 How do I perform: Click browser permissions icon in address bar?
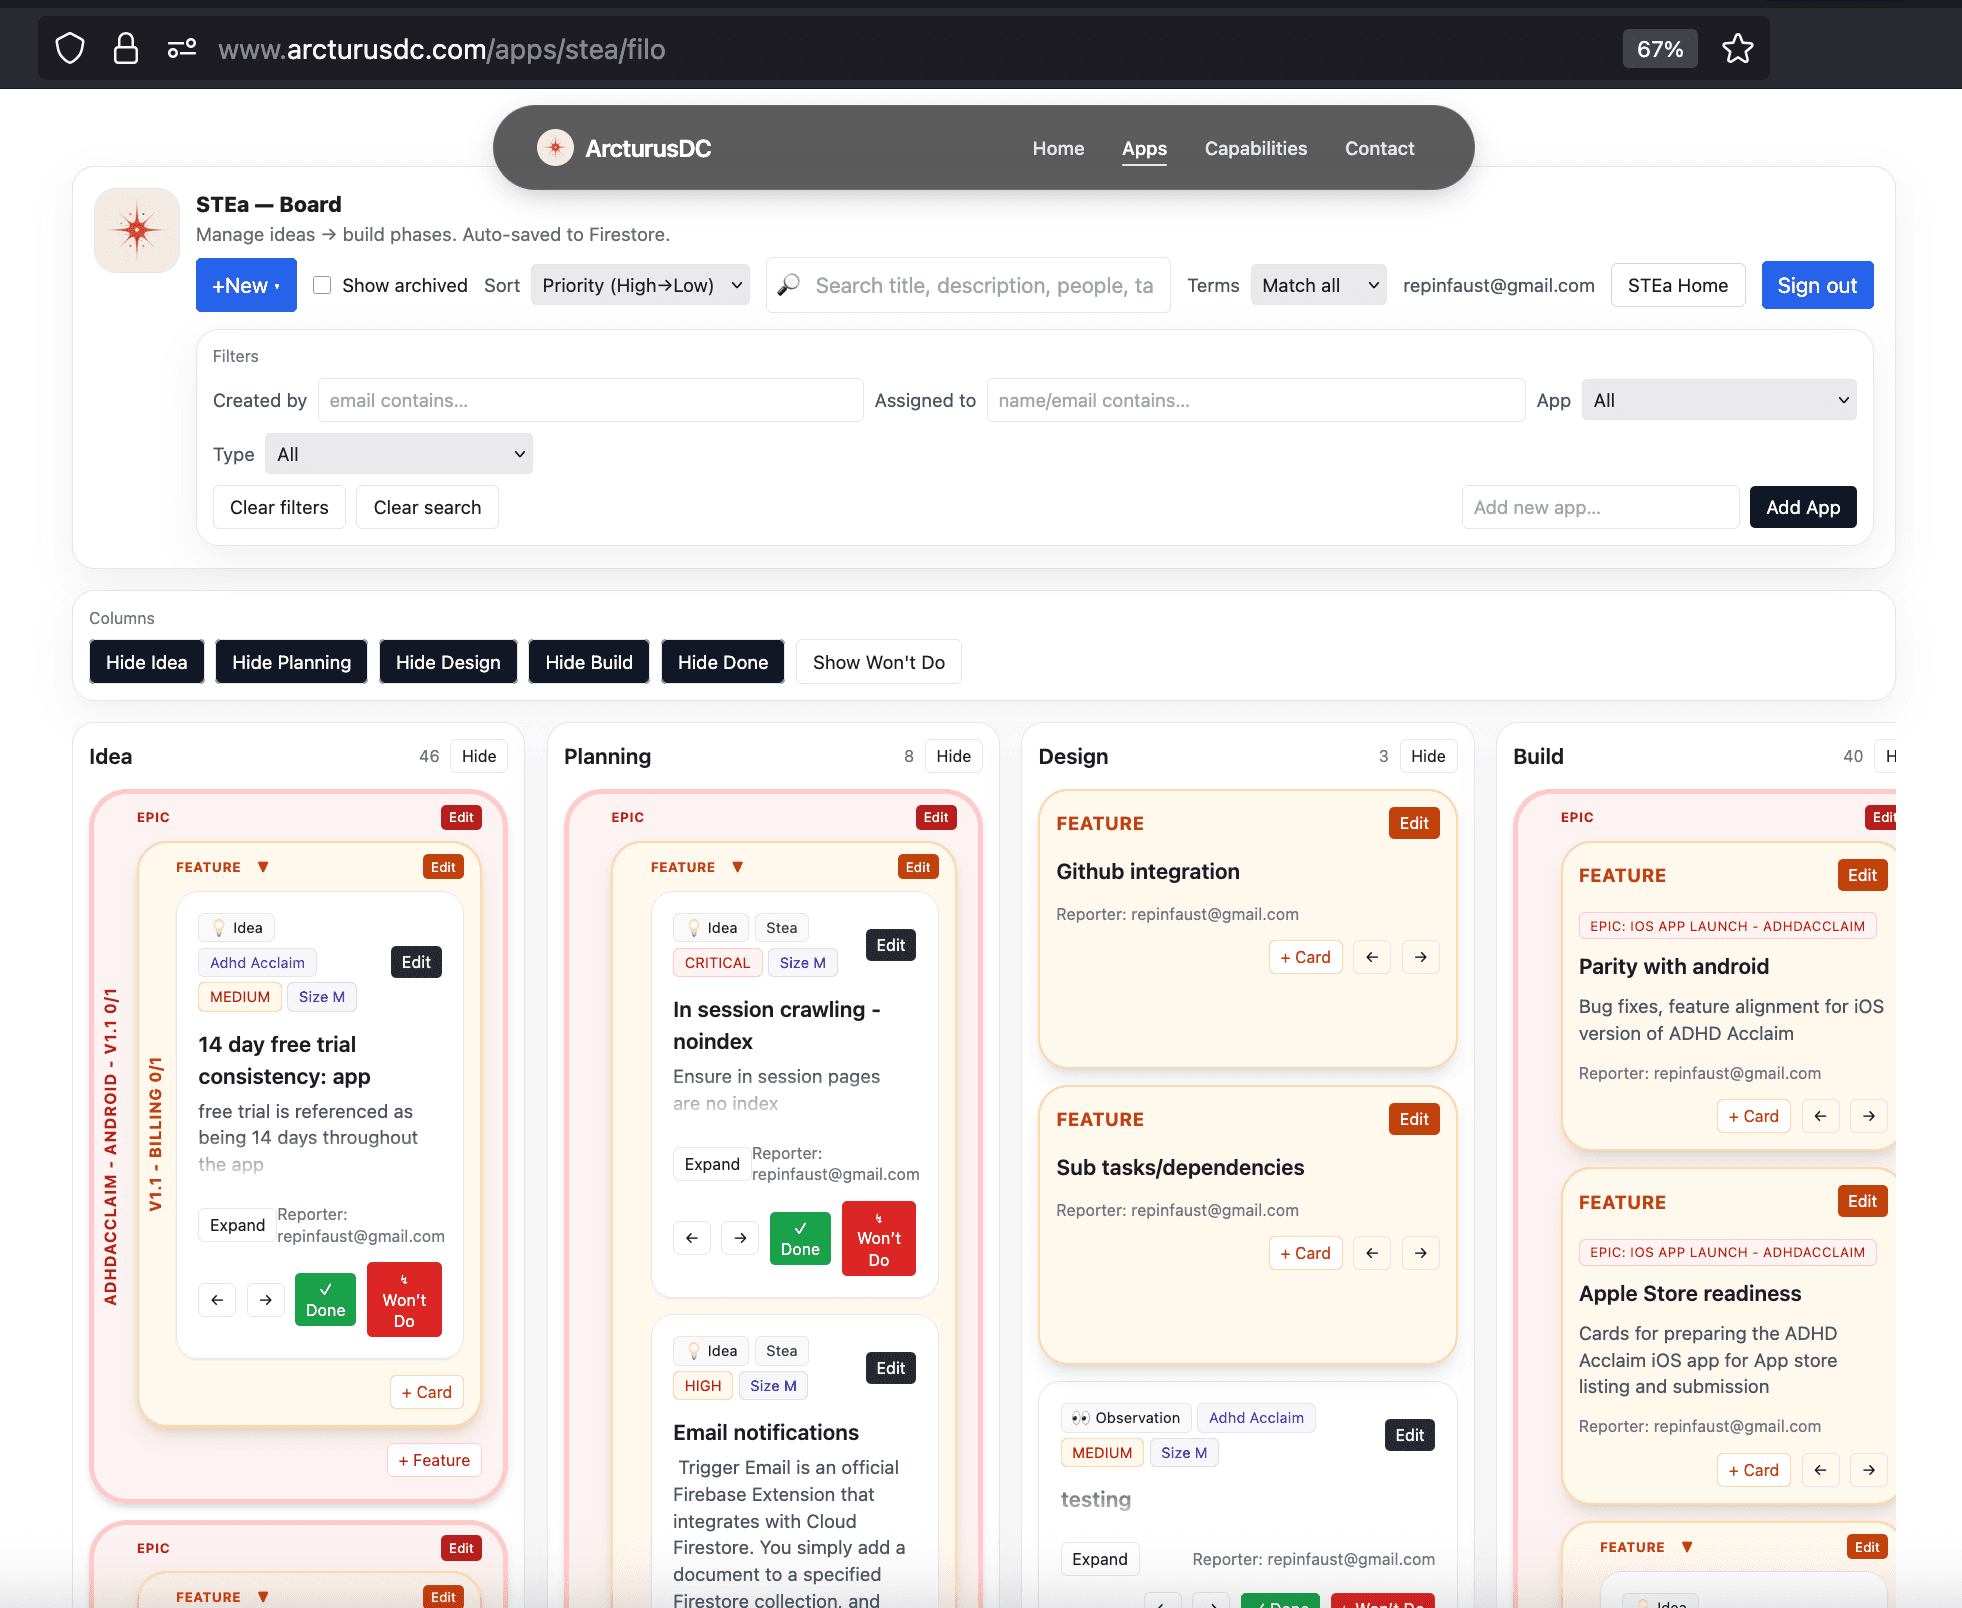[181, 49]
